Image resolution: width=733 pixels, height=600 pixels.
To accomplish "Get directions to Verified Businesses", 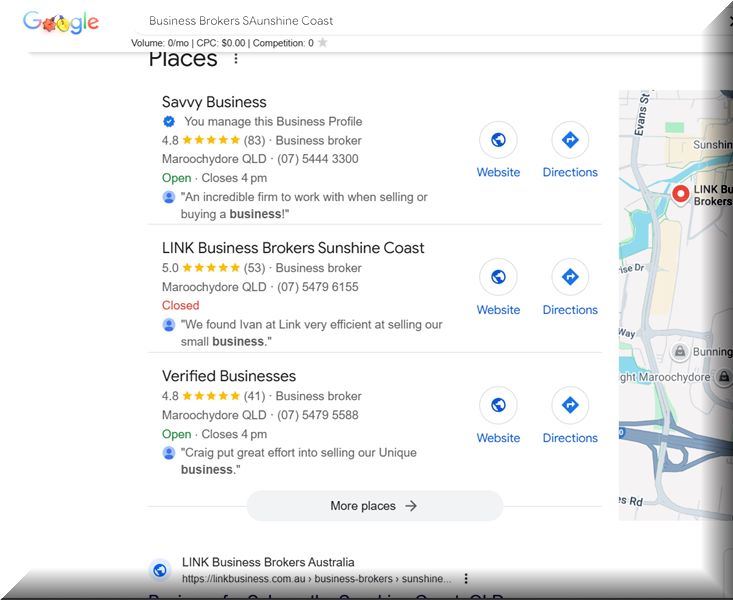I will click(570, 405).
